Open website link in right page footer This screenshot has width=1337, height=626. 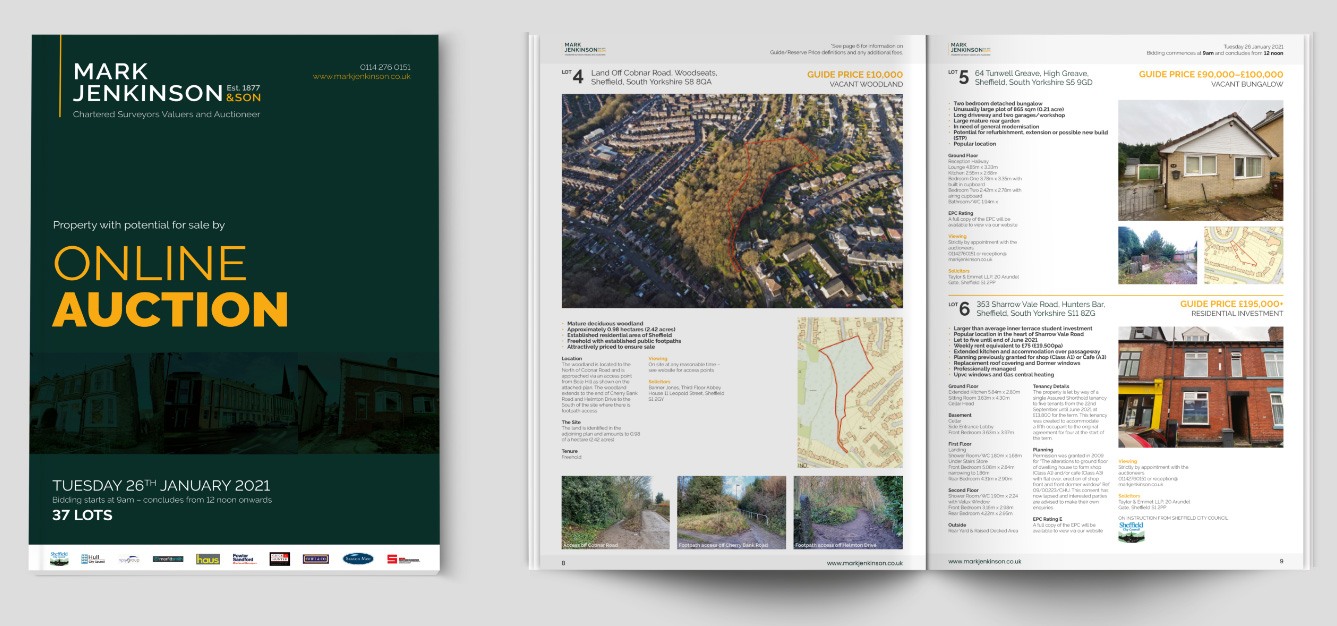point(984,562)
